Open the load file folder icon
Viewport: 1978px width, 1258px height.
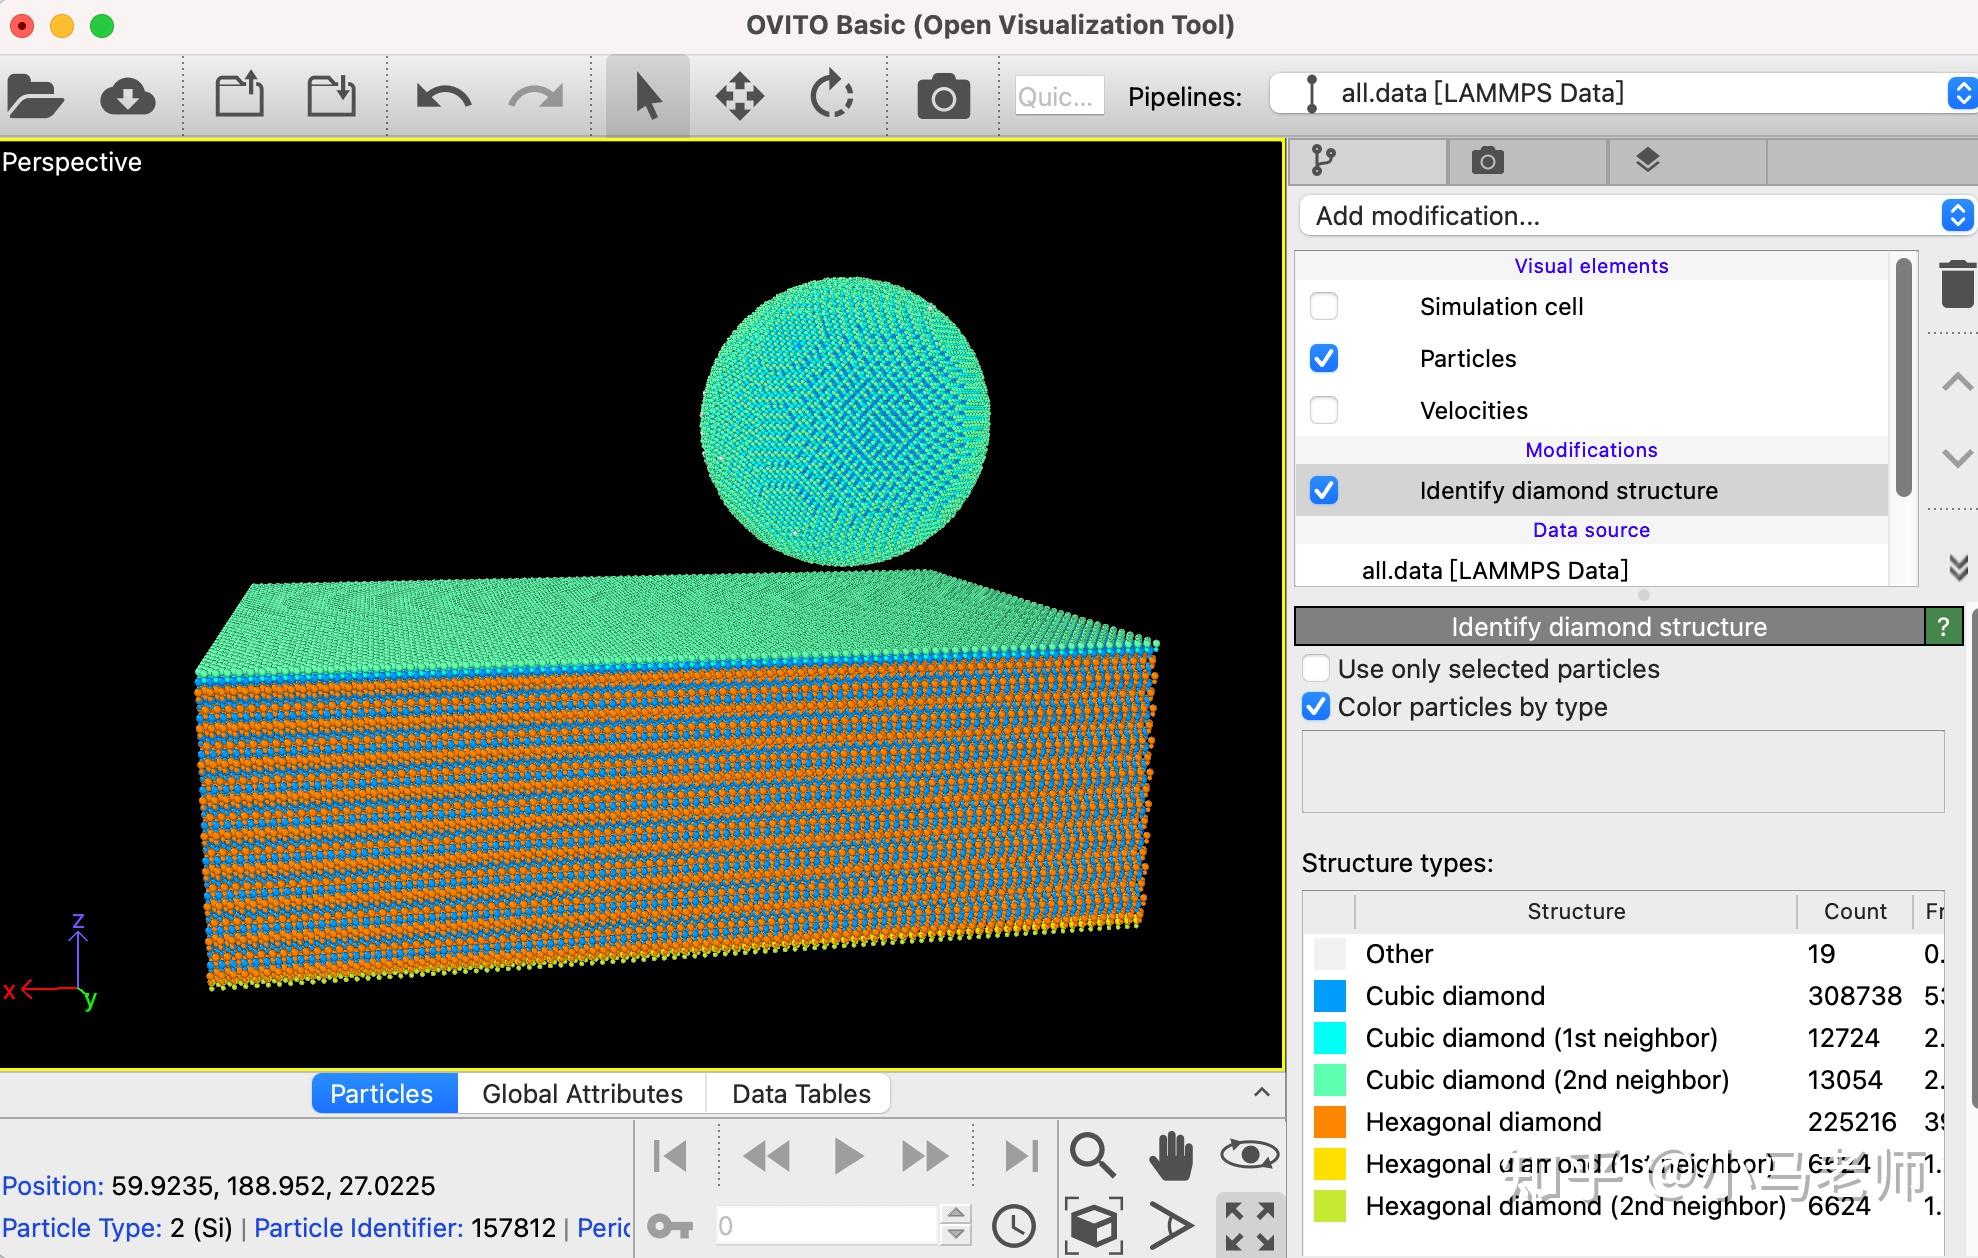[x=35, y=97]
